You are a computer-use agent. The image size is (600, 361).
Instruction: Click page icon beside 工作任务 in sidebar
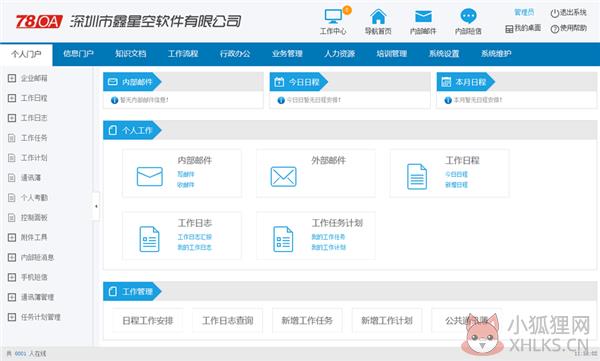click(x=12, y=138)
